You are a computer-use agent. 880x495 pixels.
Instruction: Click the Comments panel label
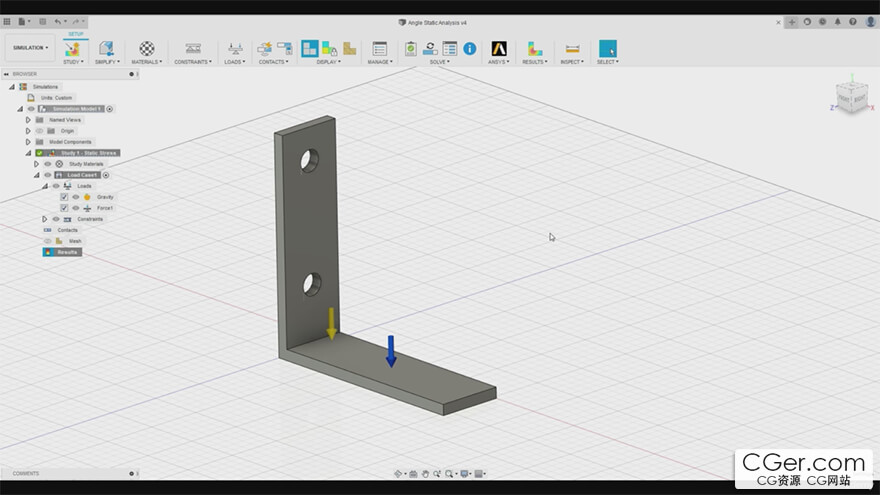[26, 473]
